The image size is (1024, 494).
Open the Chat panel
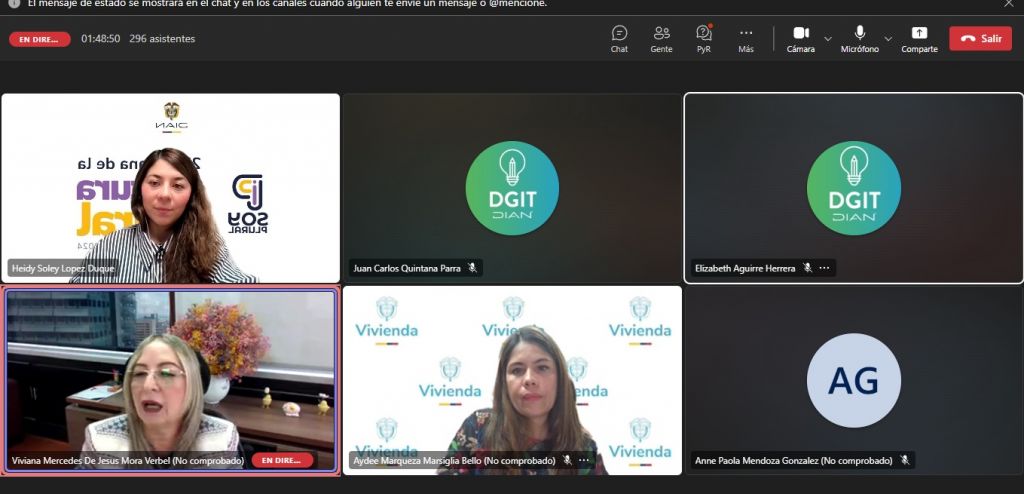619,39
